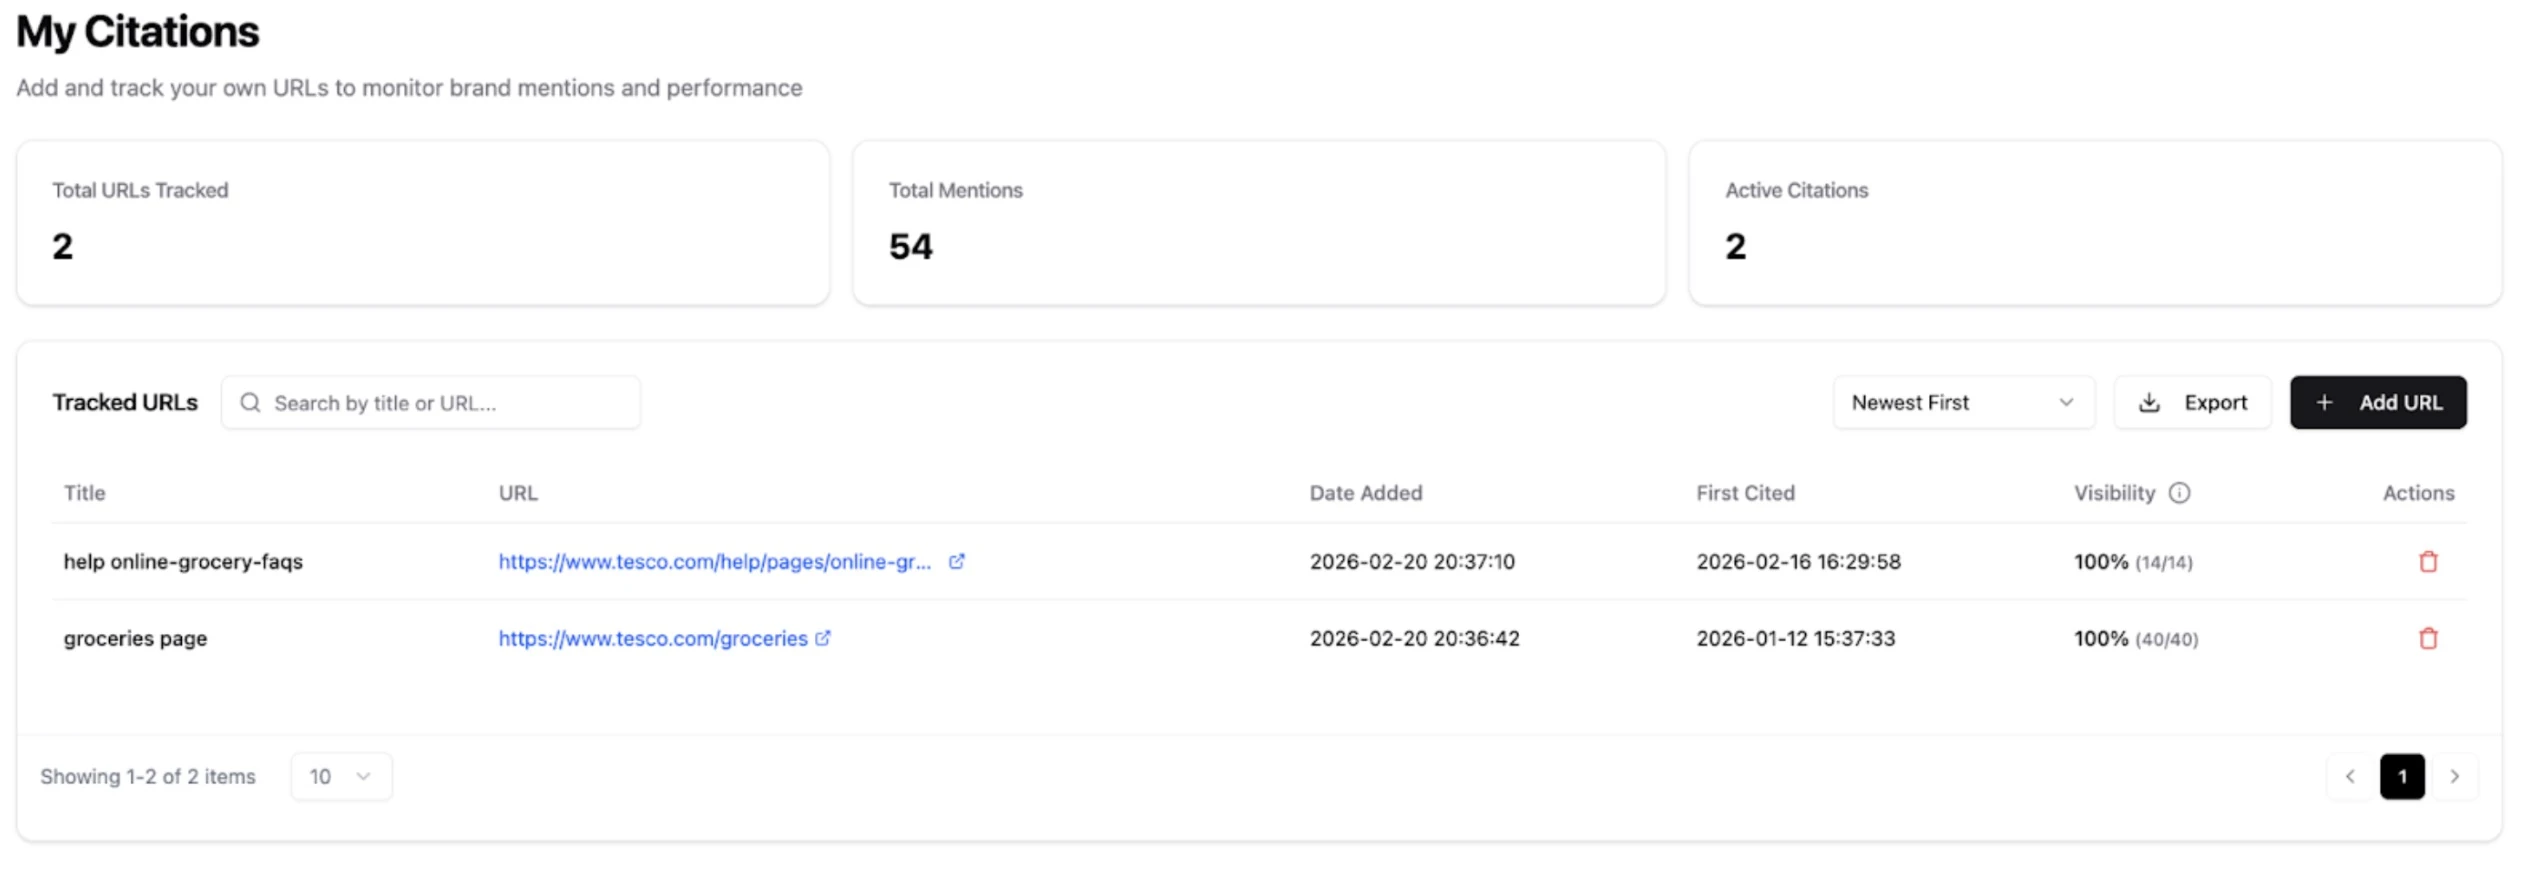Open the Newest First sort dropdown
The image size is (2534, 878).
point(1962,403)
